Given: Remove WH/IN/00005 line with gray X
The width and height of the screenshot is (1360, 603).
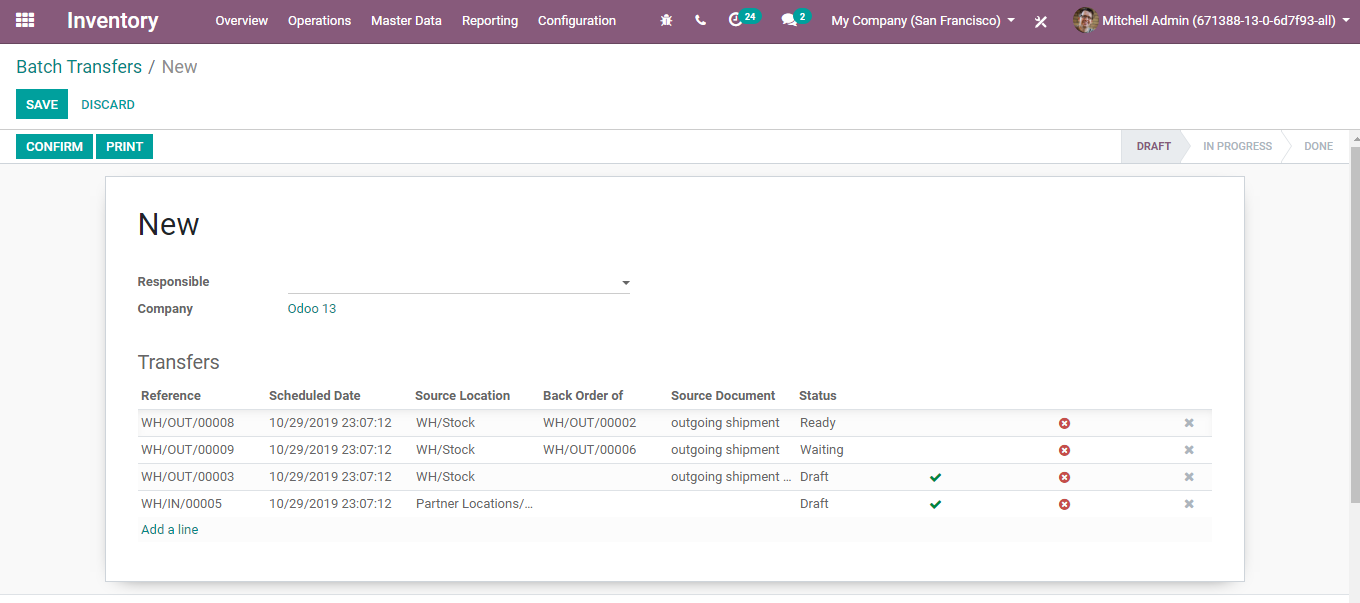Looking at the screenshot, I should [x=1189, y=504].
